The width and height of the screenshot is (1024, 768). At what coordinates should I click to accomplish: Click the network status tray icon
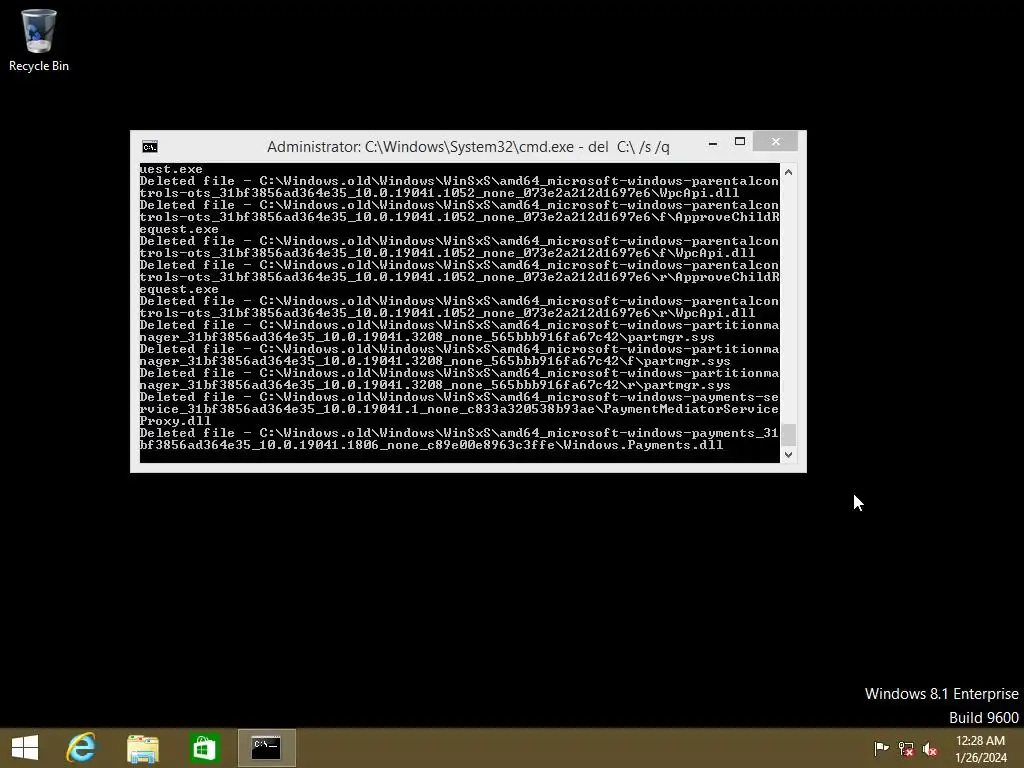pos(906,748)
